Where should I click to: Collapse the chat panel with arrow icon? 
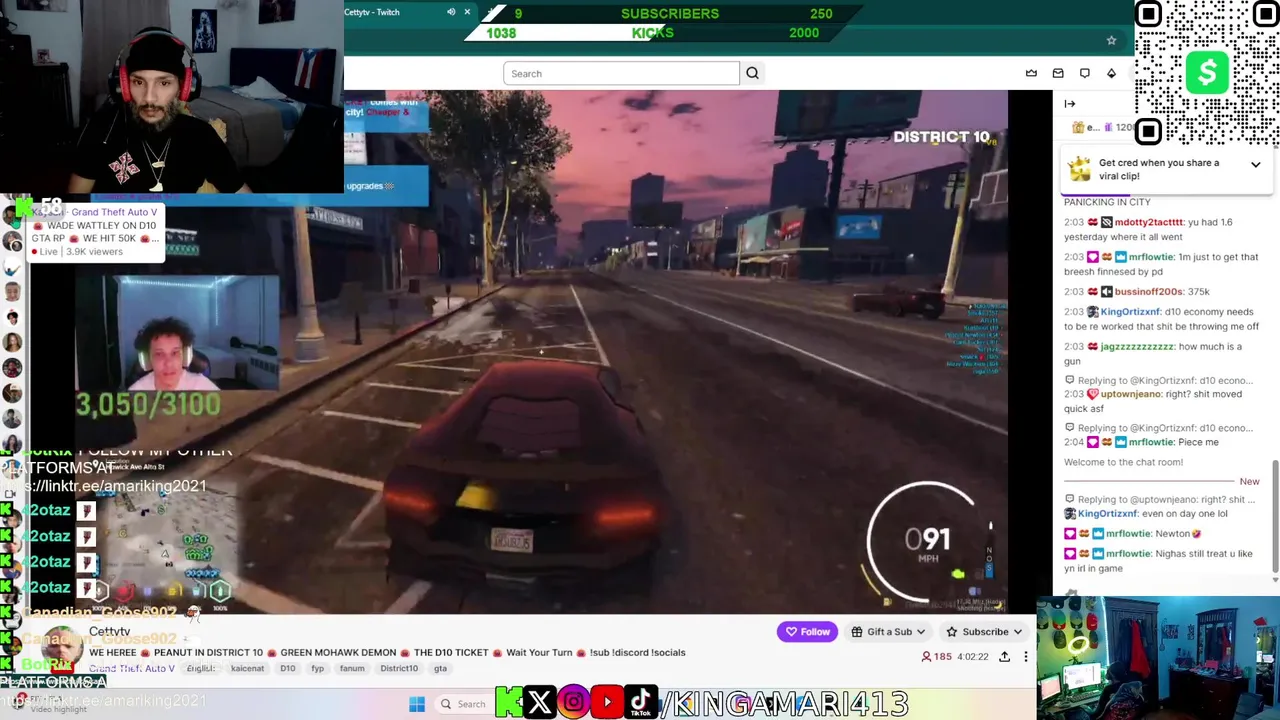click(1070, 104)
